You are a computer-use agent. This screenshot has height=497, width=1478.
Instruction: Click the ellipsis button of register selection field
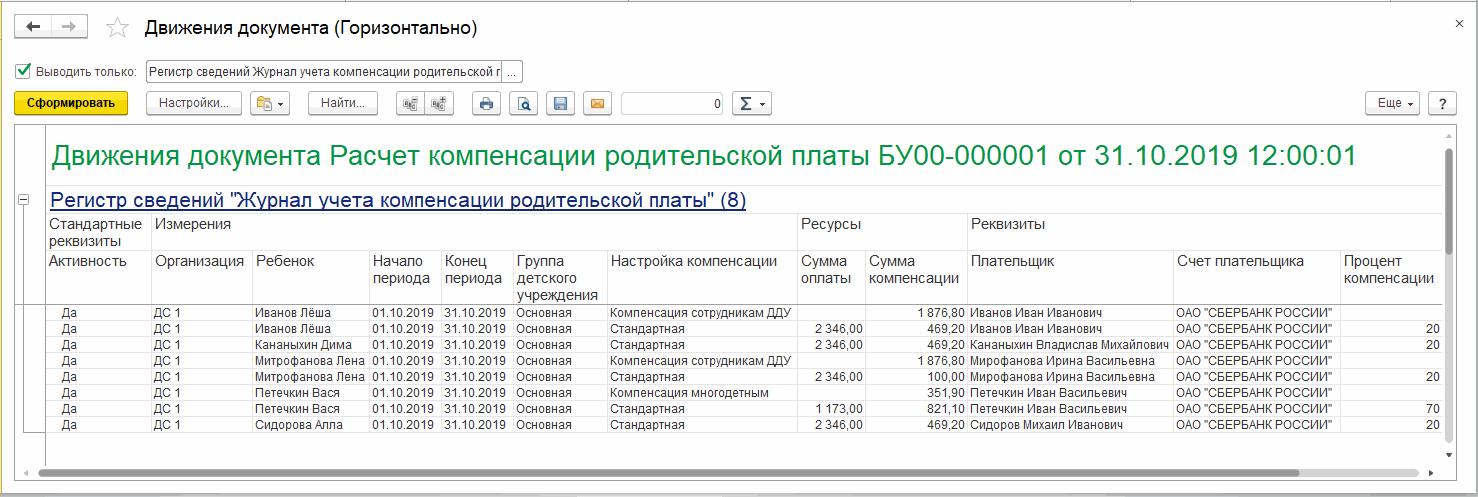pyautogui.click(x=512, y=71)
